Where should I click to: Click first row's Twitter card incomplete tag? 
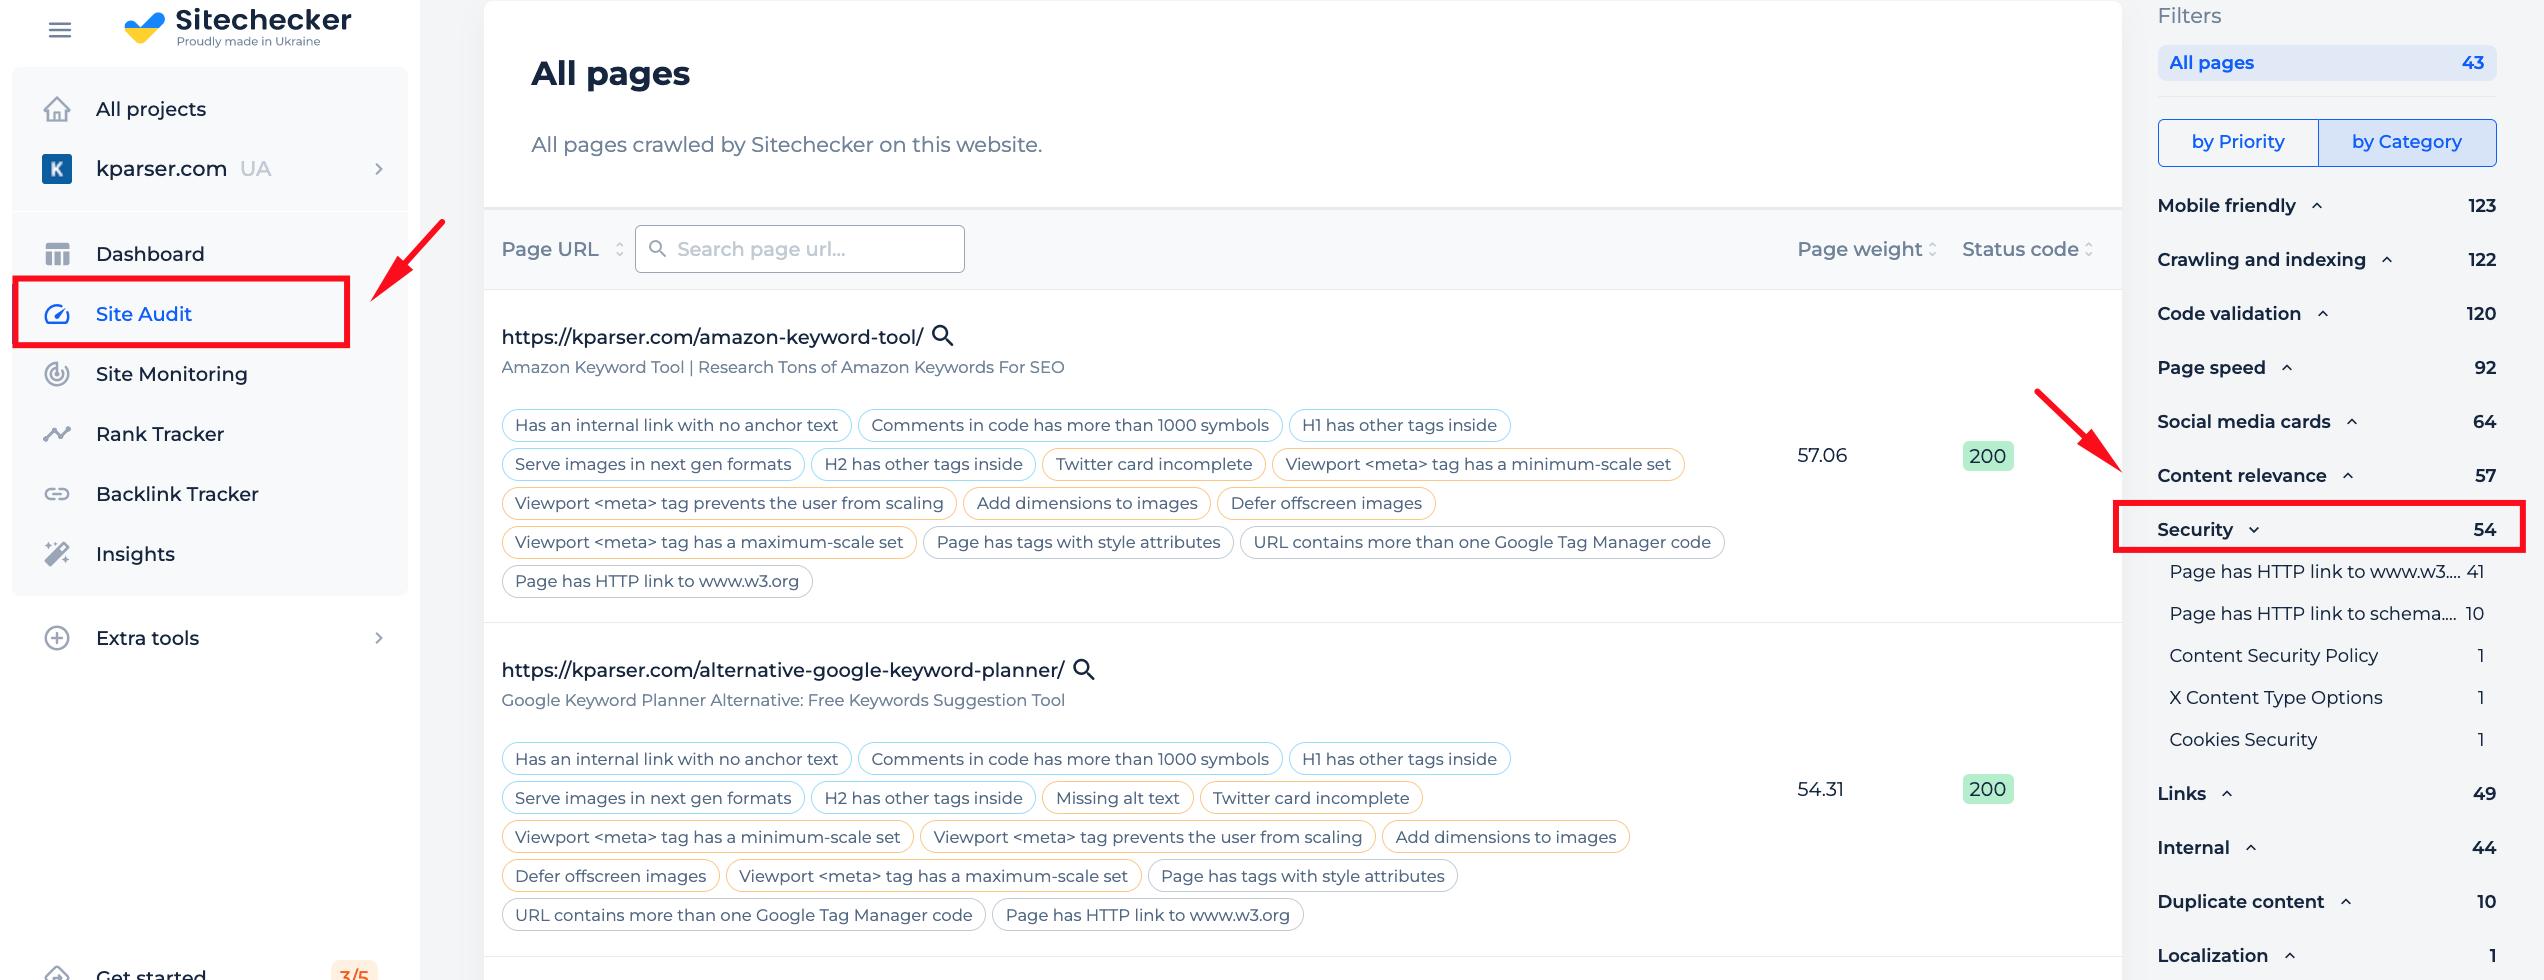[x=1154, y=464]
